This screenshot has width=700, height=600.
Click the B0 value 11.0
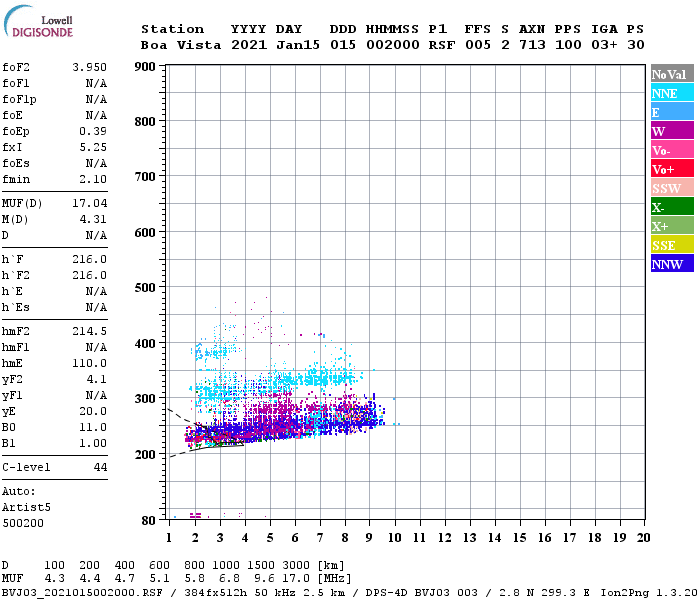[93, 428]
